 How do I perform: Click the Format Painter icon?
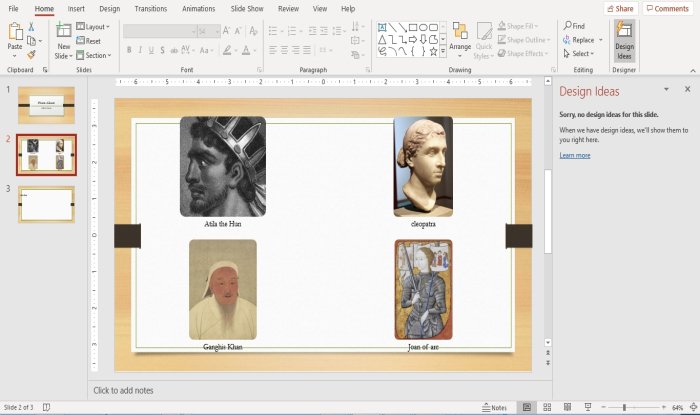click(31, 55)
